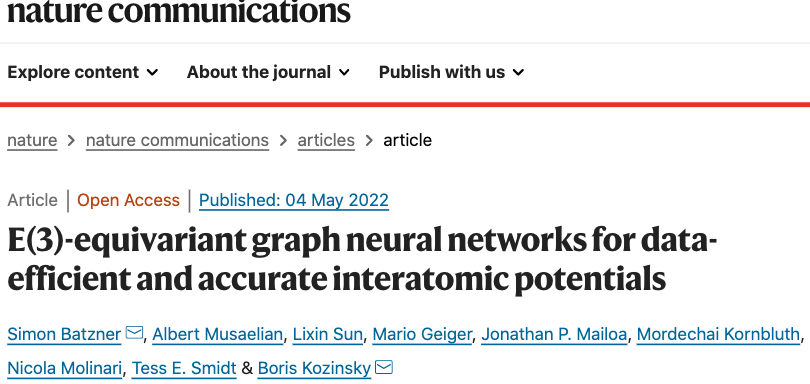Click author Jonathan P. Mailoa
The image size is (810, 384).
pos(554,334)
